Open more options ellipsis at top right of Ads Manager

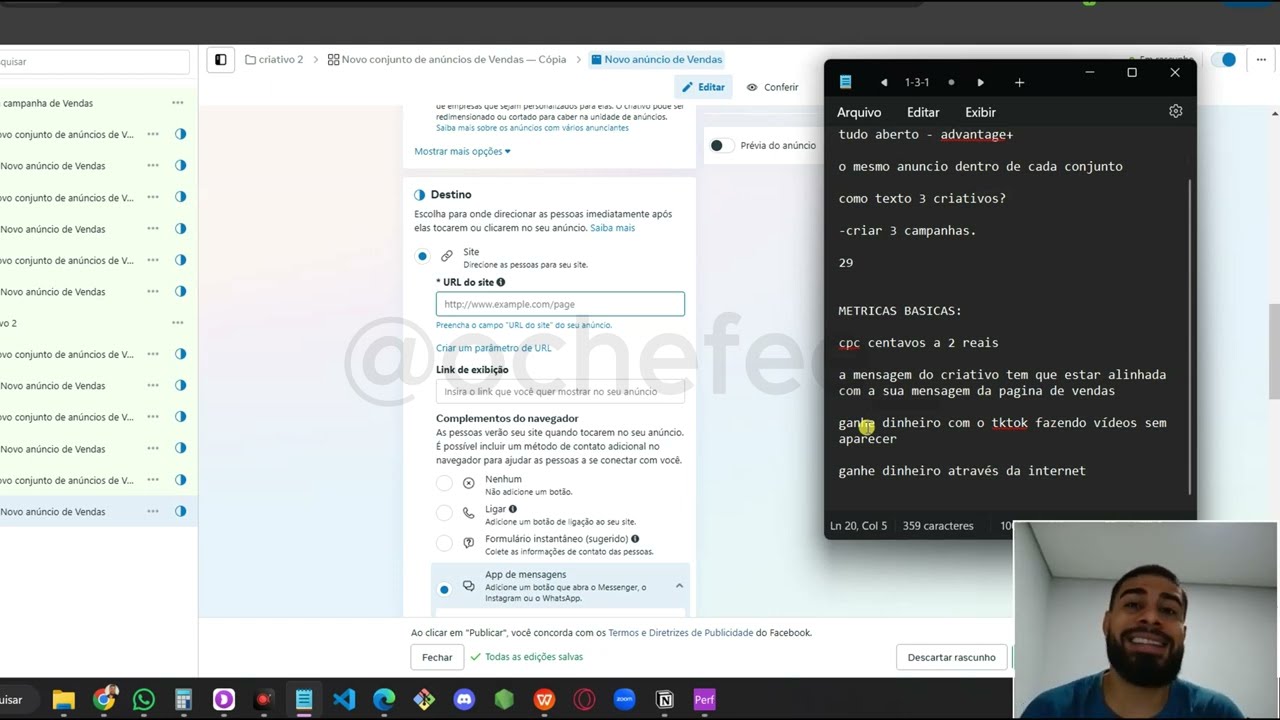pos(1261,60)
